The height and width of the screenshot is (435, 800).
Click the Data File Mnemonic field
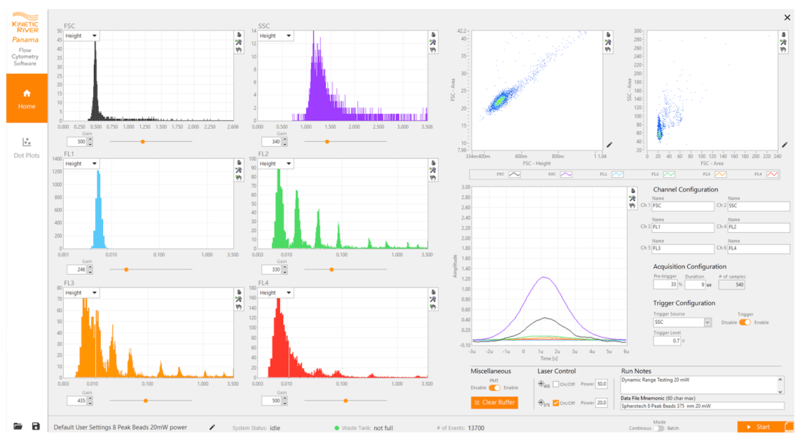pos(702,406)
